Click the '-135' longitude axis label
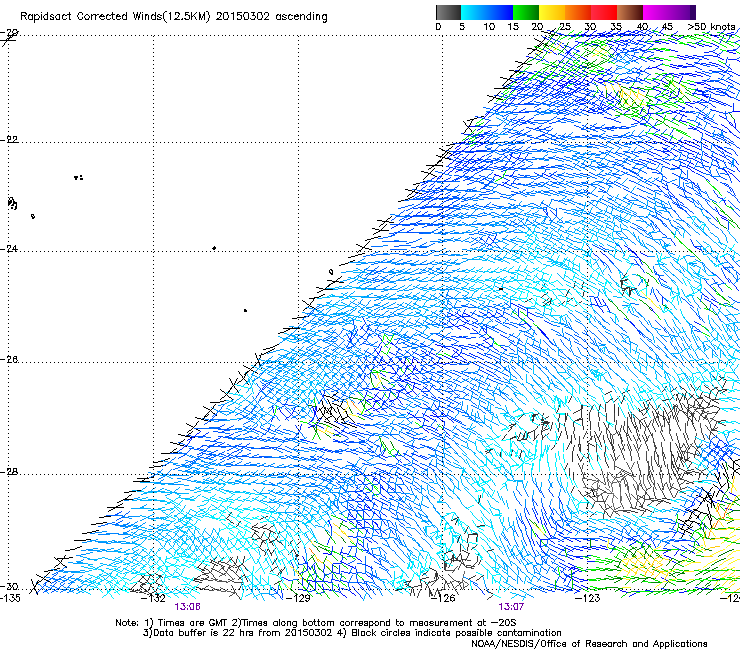This screenshot has width=740, height=650. [x=10, y=598]
